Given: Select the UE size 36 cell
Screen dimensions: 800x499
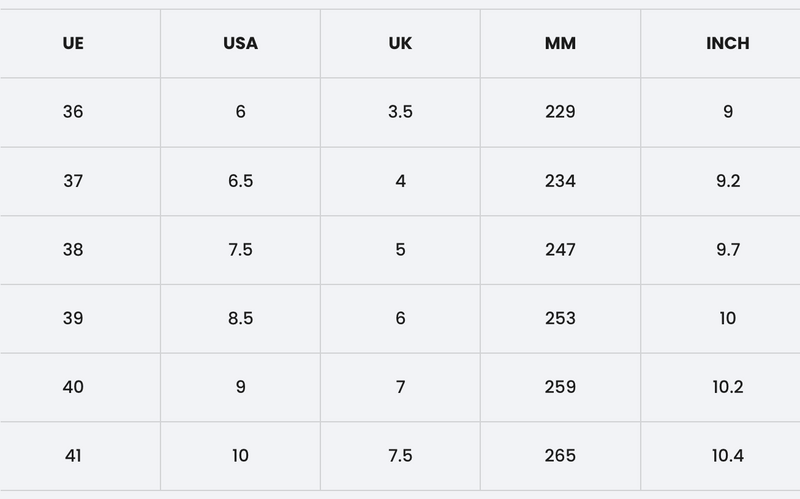Looking at the screenshot, I should click(x=73, y=112).
